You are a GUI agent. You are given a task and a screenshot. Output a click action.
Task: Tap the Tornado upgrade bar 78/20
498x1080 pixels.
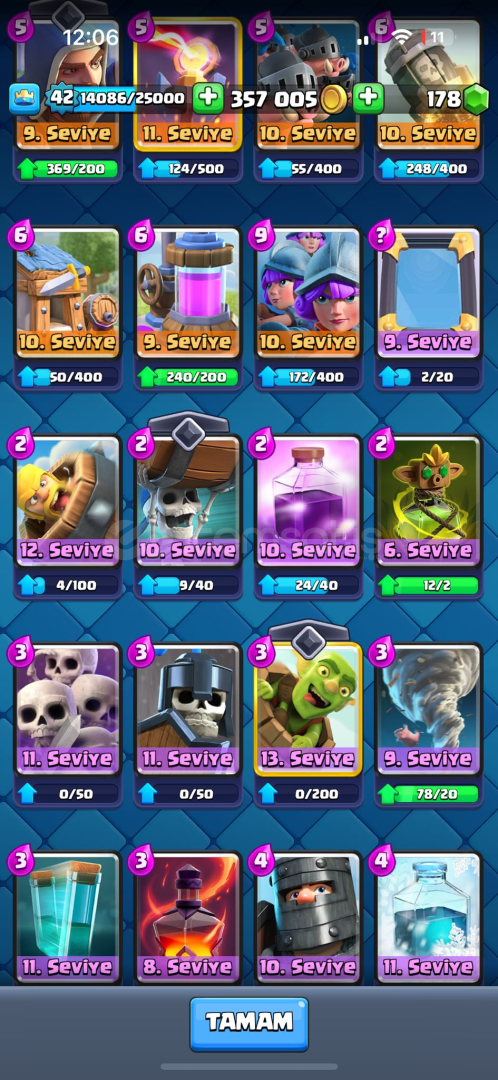[x=428, y=793]
